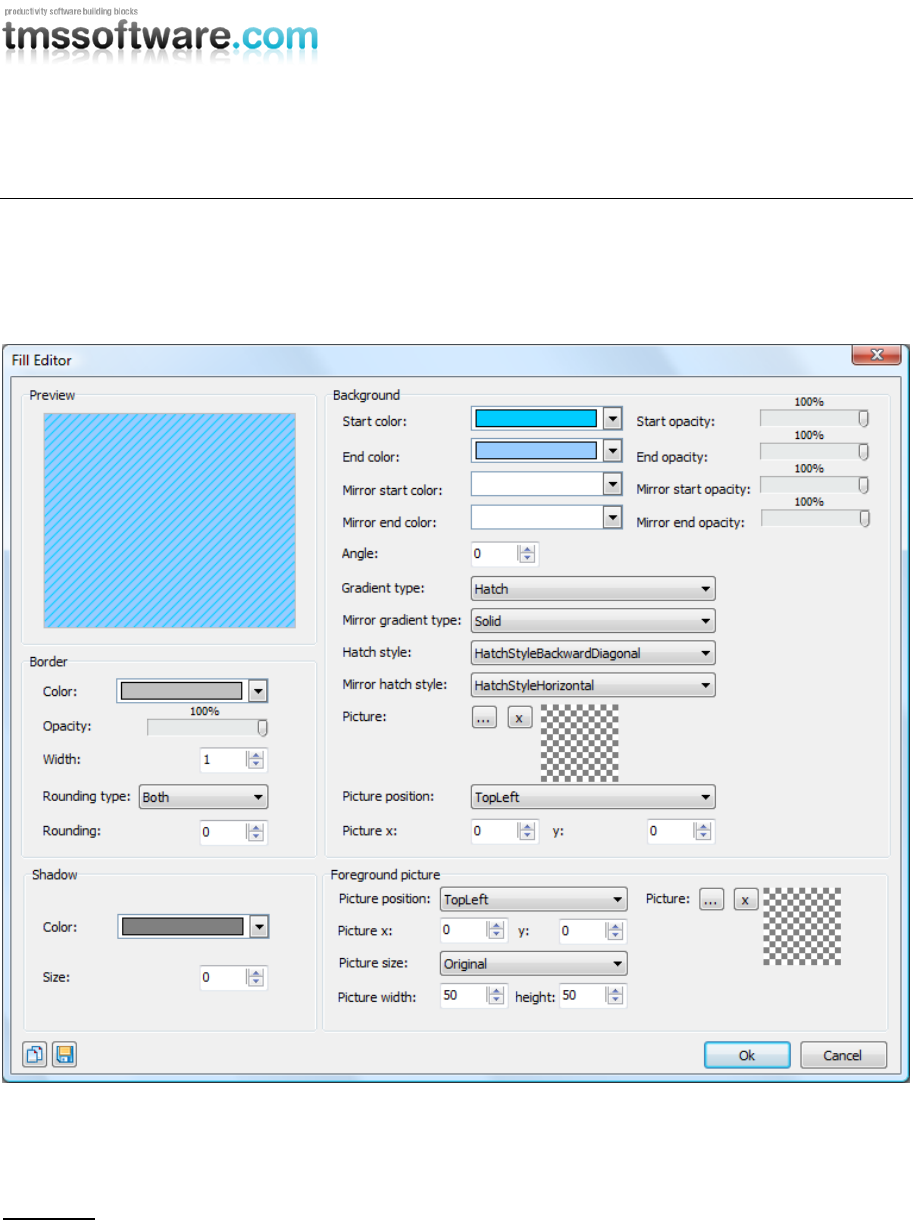The width and height of the screenshot is (913, 1220).
Task: Click the border Opacity slider handle
Action: click(x=263, y=728)
